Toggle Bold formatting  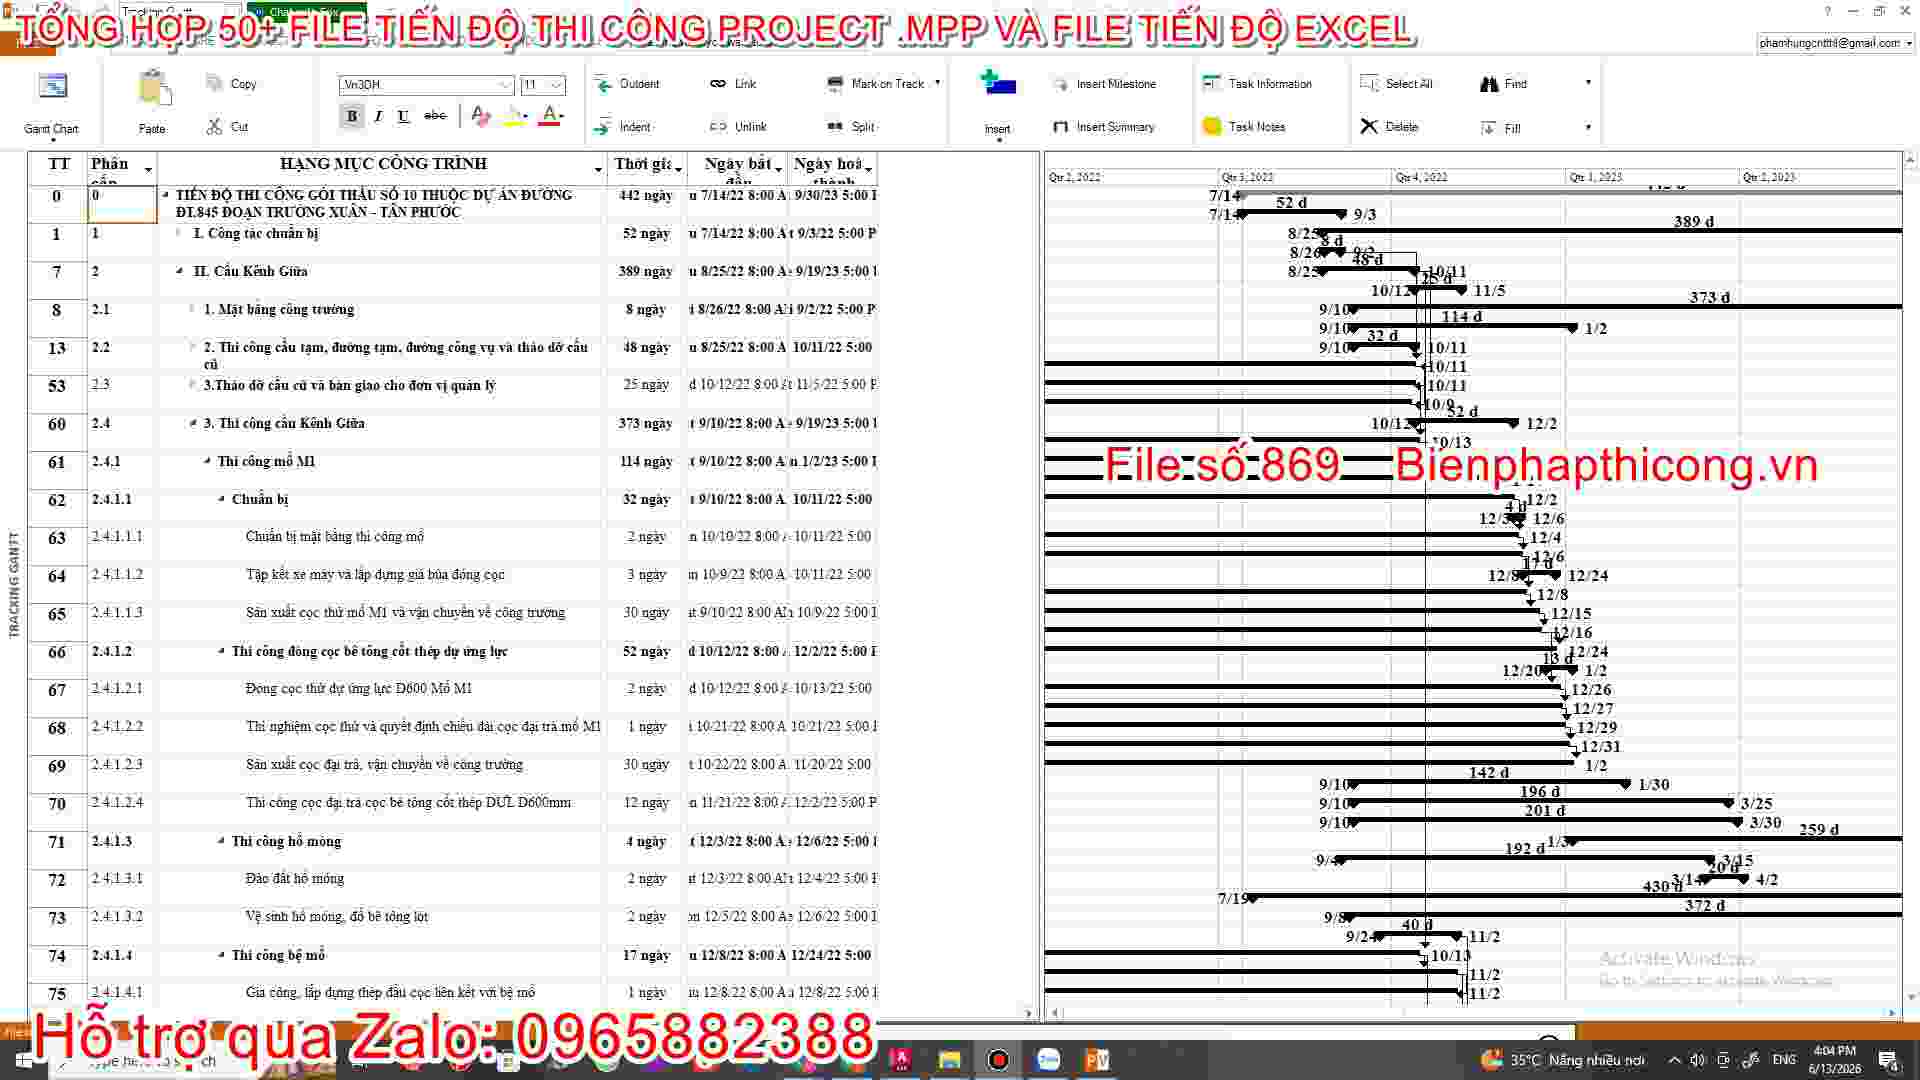click(x=352, y=116)
